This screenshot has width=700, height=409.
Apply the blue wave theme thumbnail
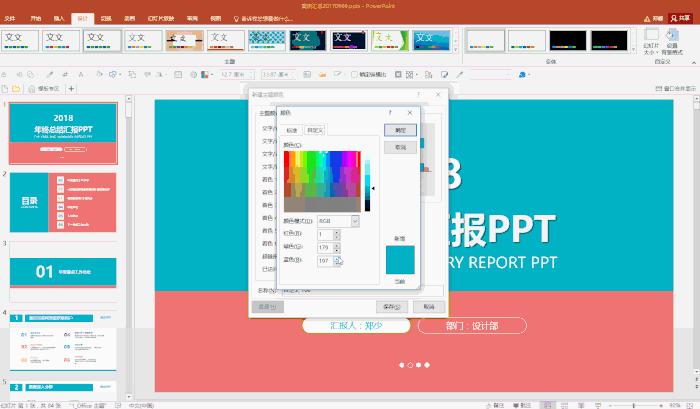[431, 41]
